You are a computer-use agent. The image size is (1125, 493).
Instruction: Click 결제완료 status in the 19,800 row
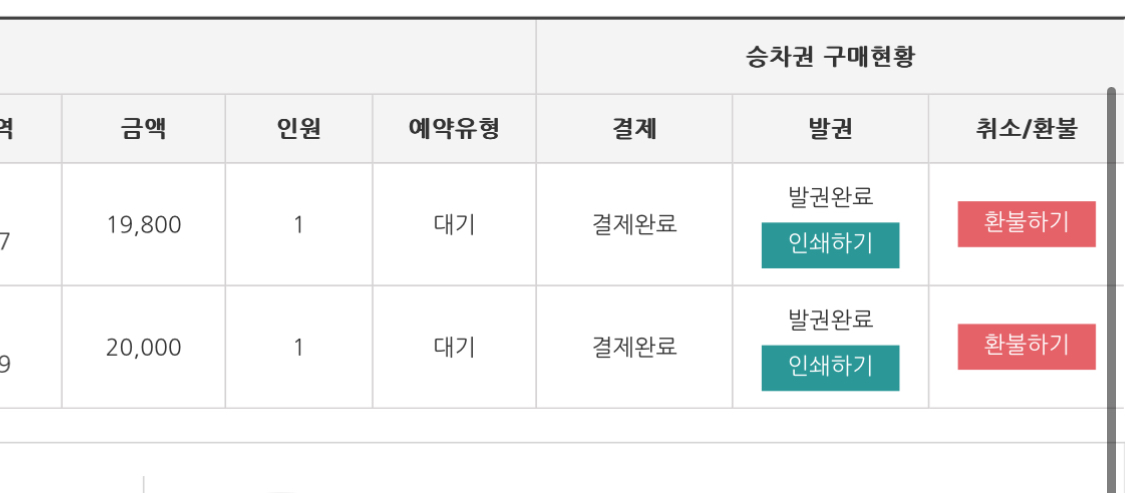(634, 225)
